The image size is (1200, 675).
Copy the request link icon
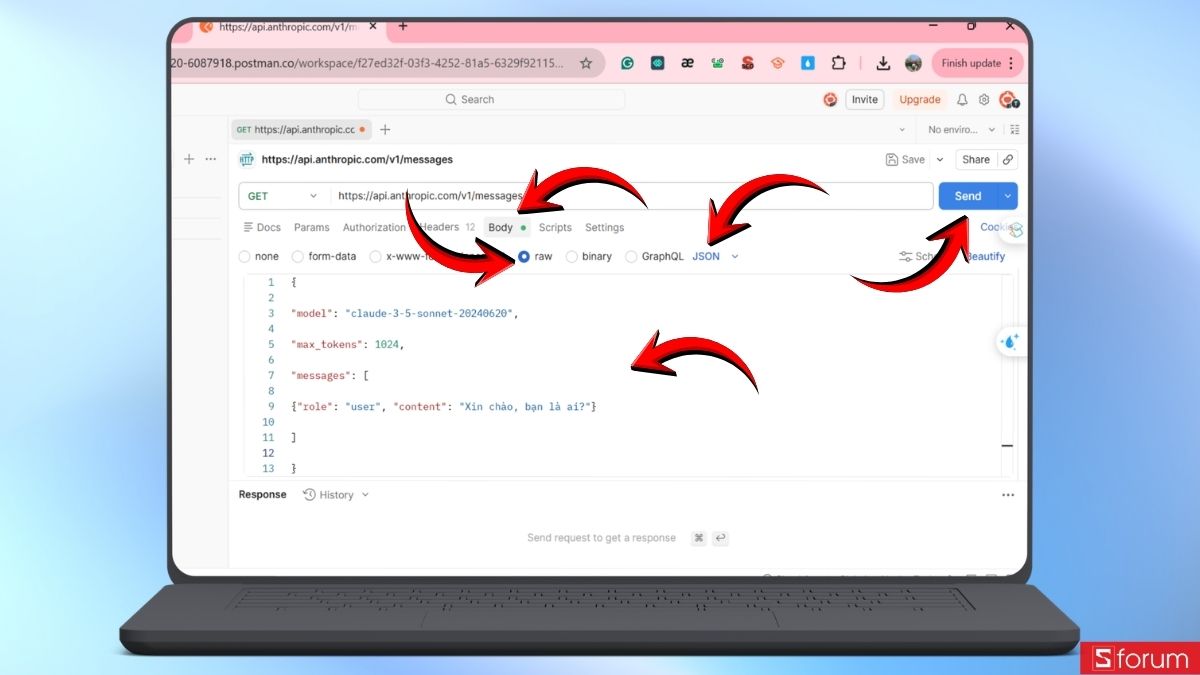(1008, 160)
